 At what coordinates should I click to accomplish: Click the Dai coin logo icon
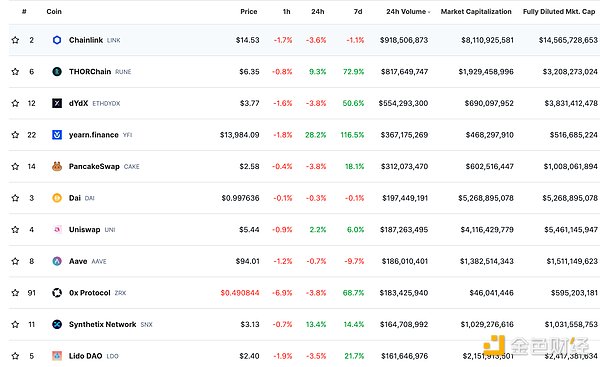(57, 198)
